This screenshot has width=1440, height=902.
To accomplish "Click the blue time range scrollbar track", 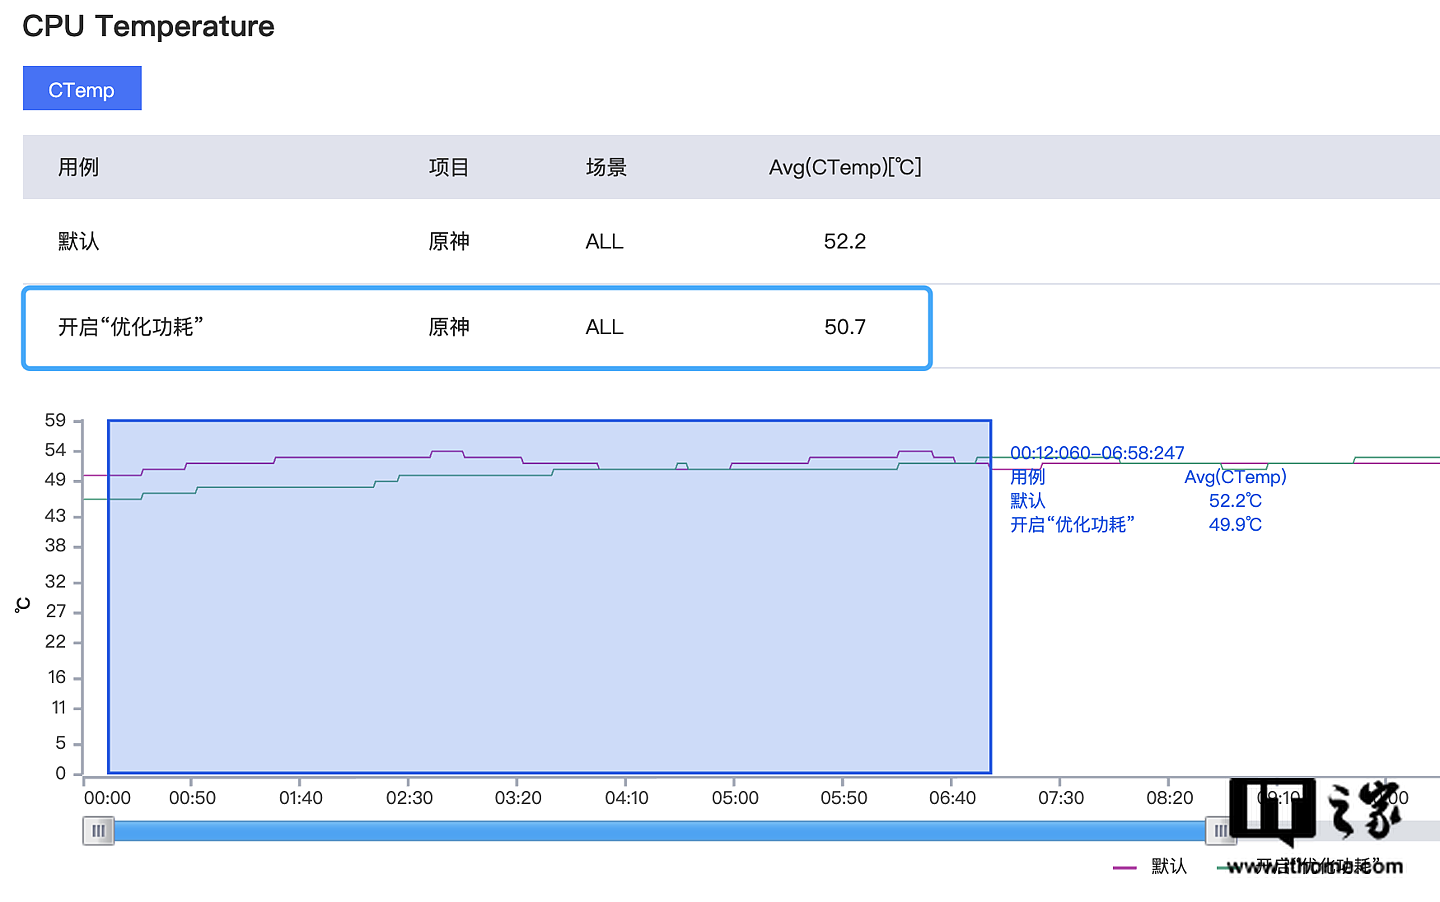I will [x=659, y=831].
